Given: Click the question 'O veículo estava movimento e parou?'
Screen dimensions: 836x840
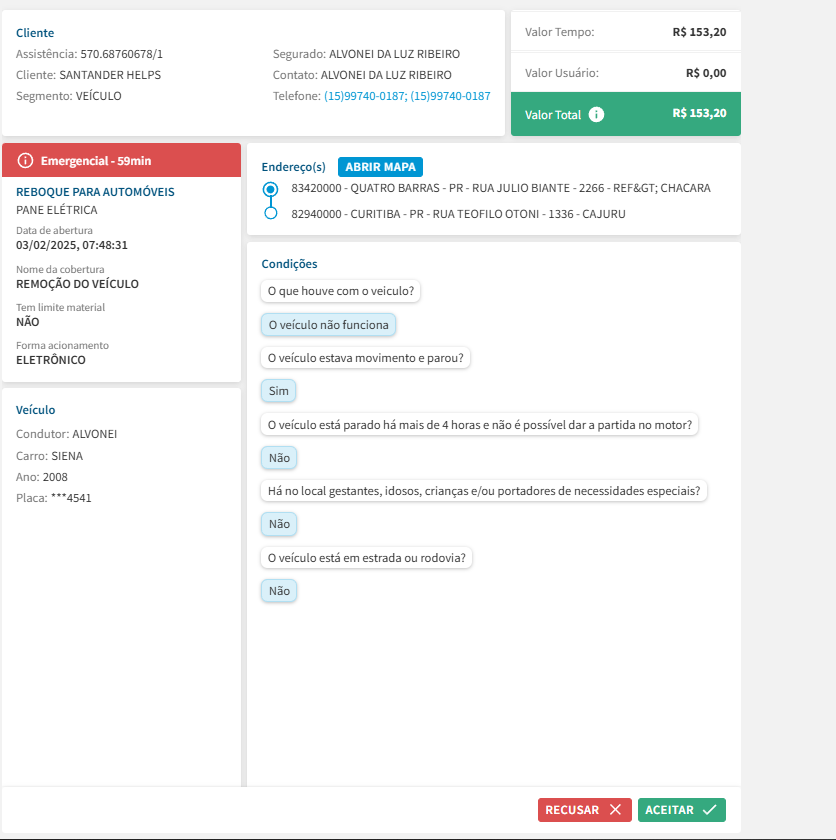Looking at the screenshot, I should pyautogui.click(x=365, y=358).
